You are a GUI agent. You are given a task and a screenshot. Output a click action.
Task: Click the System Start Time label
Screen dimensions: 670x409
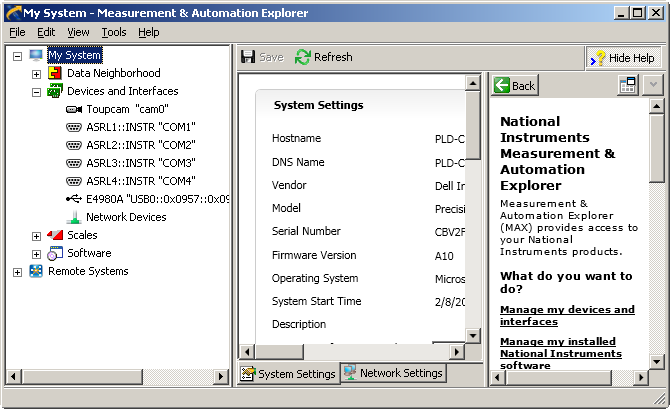pyautogui.click(x=316, y=301)
